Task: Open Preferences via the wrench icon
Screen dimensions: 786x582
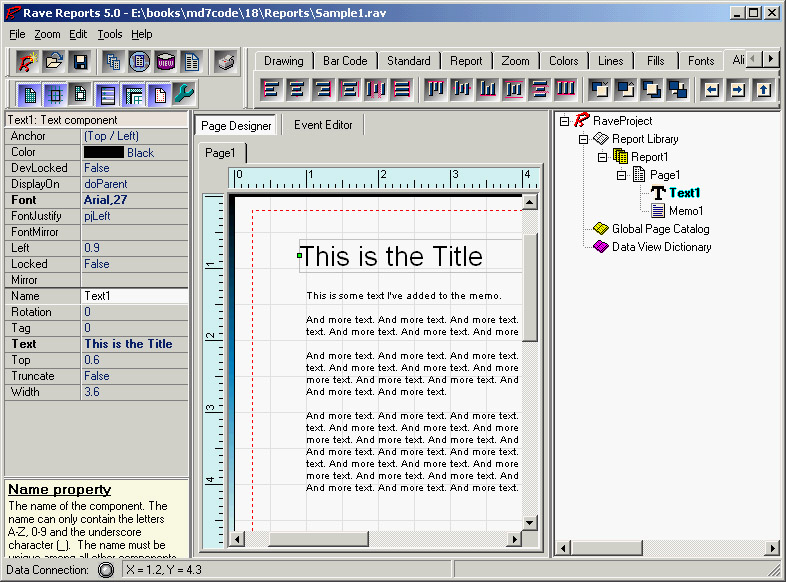Action: click(x=184, y=95)
